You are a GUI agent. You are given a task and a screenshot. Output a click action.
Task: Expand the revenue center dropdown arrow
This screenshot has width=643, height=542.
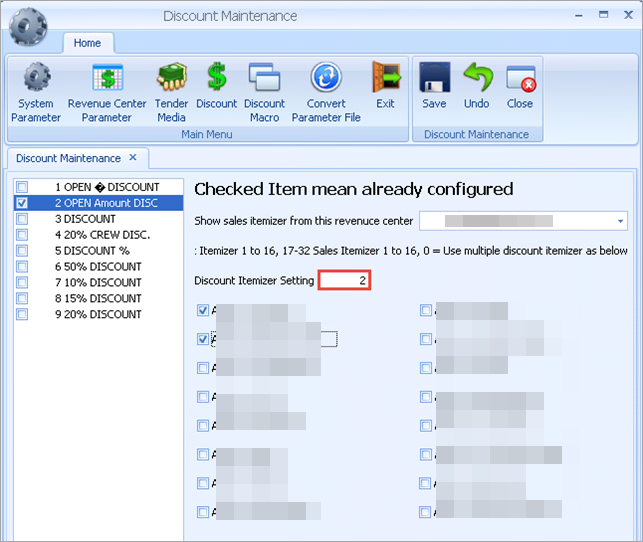click(620, 221)
